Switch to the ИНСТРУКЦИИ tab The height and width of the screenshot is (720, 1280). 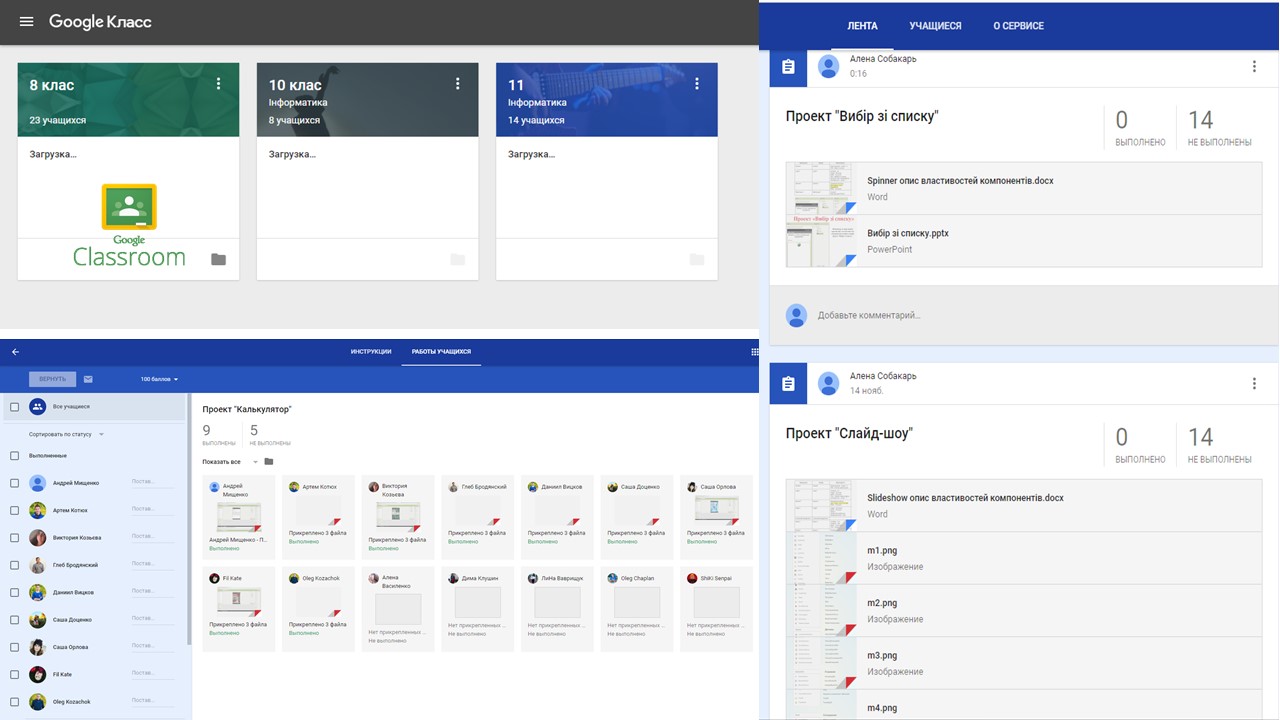point(371,352)
